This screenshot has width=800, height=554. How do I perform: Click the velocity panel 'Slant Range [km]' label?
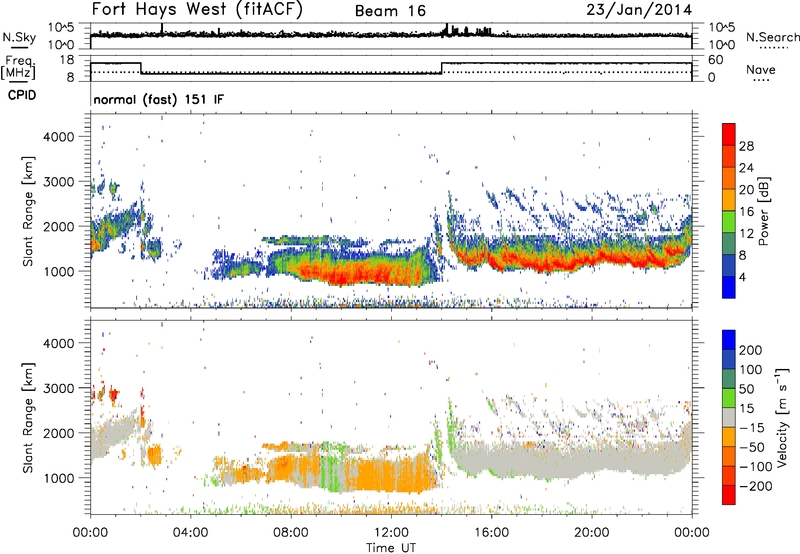pyautogui.click(x=28, y=418)
